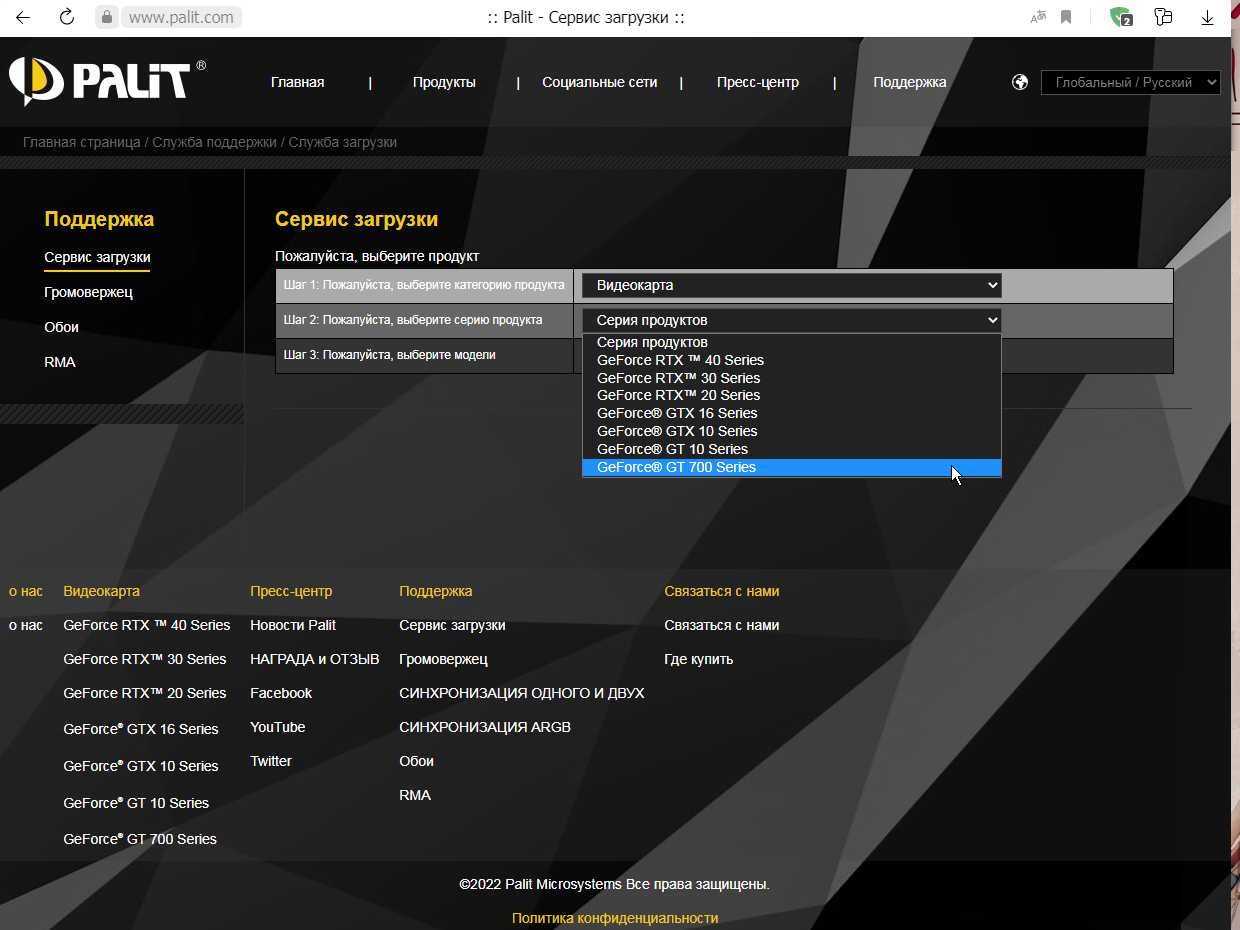Open the page translate icon
This screenshot has height=930, width=1240.
tap(1038, 17)
